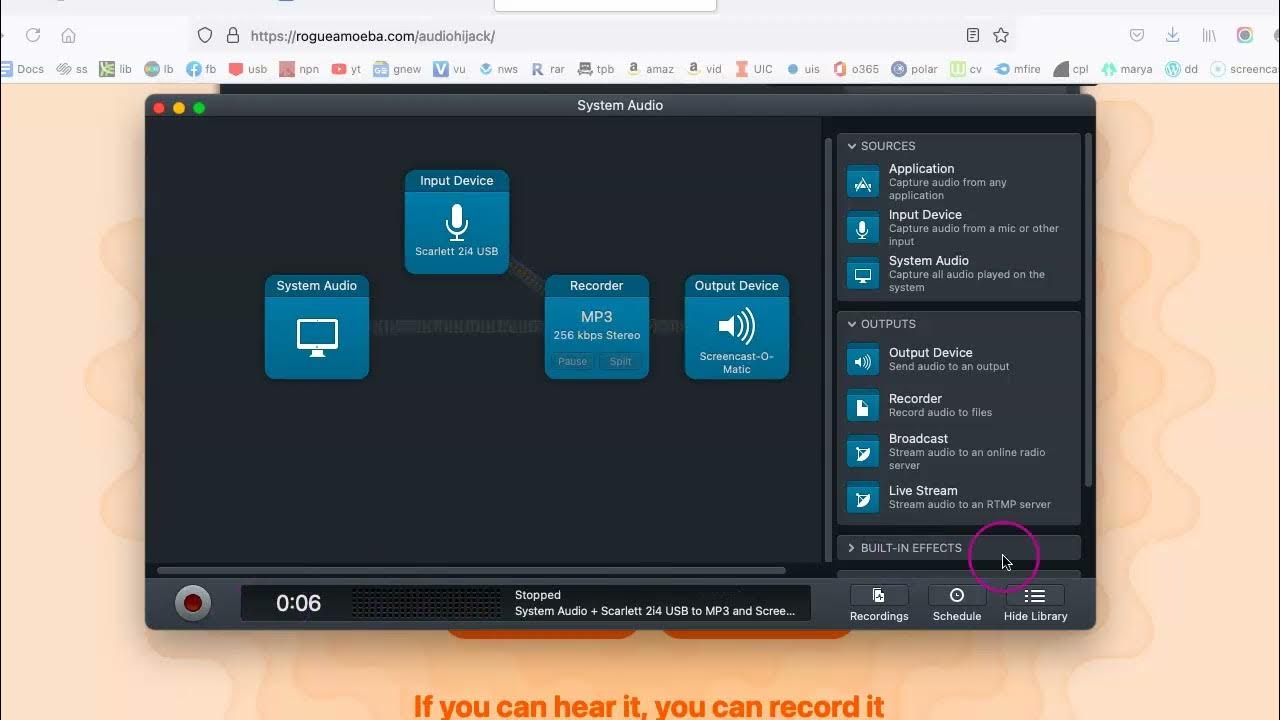Open the gnew bookmark

tap(397, 69)
